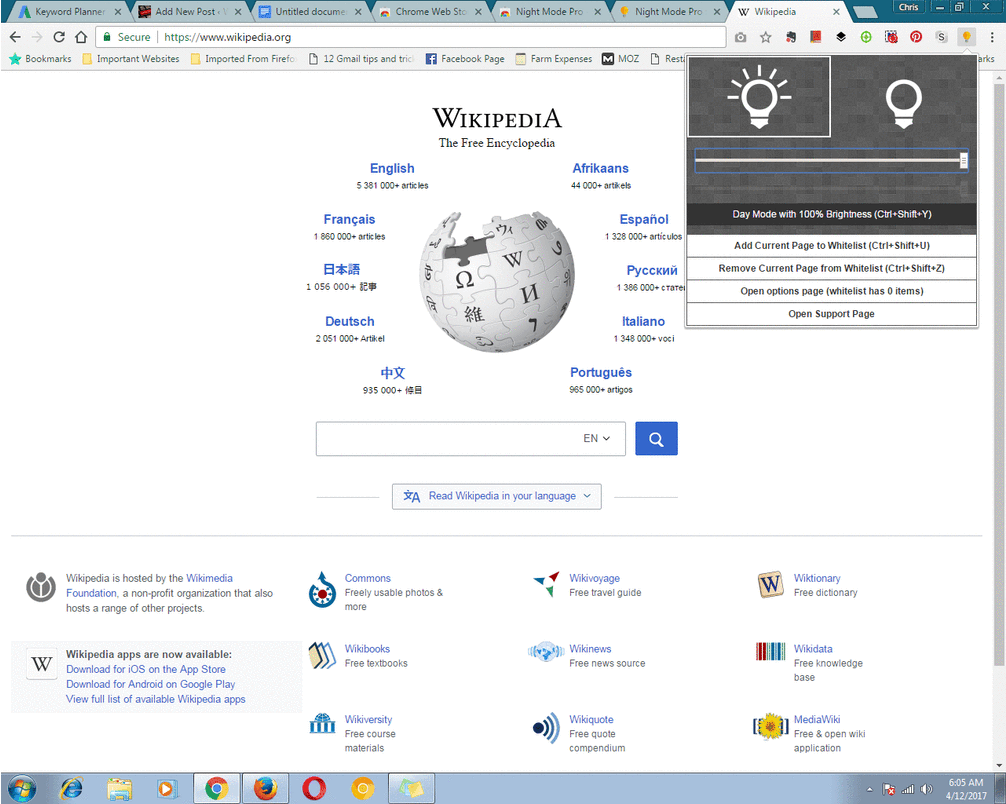Open the Important Websites bookmark folder

point(131,58)
